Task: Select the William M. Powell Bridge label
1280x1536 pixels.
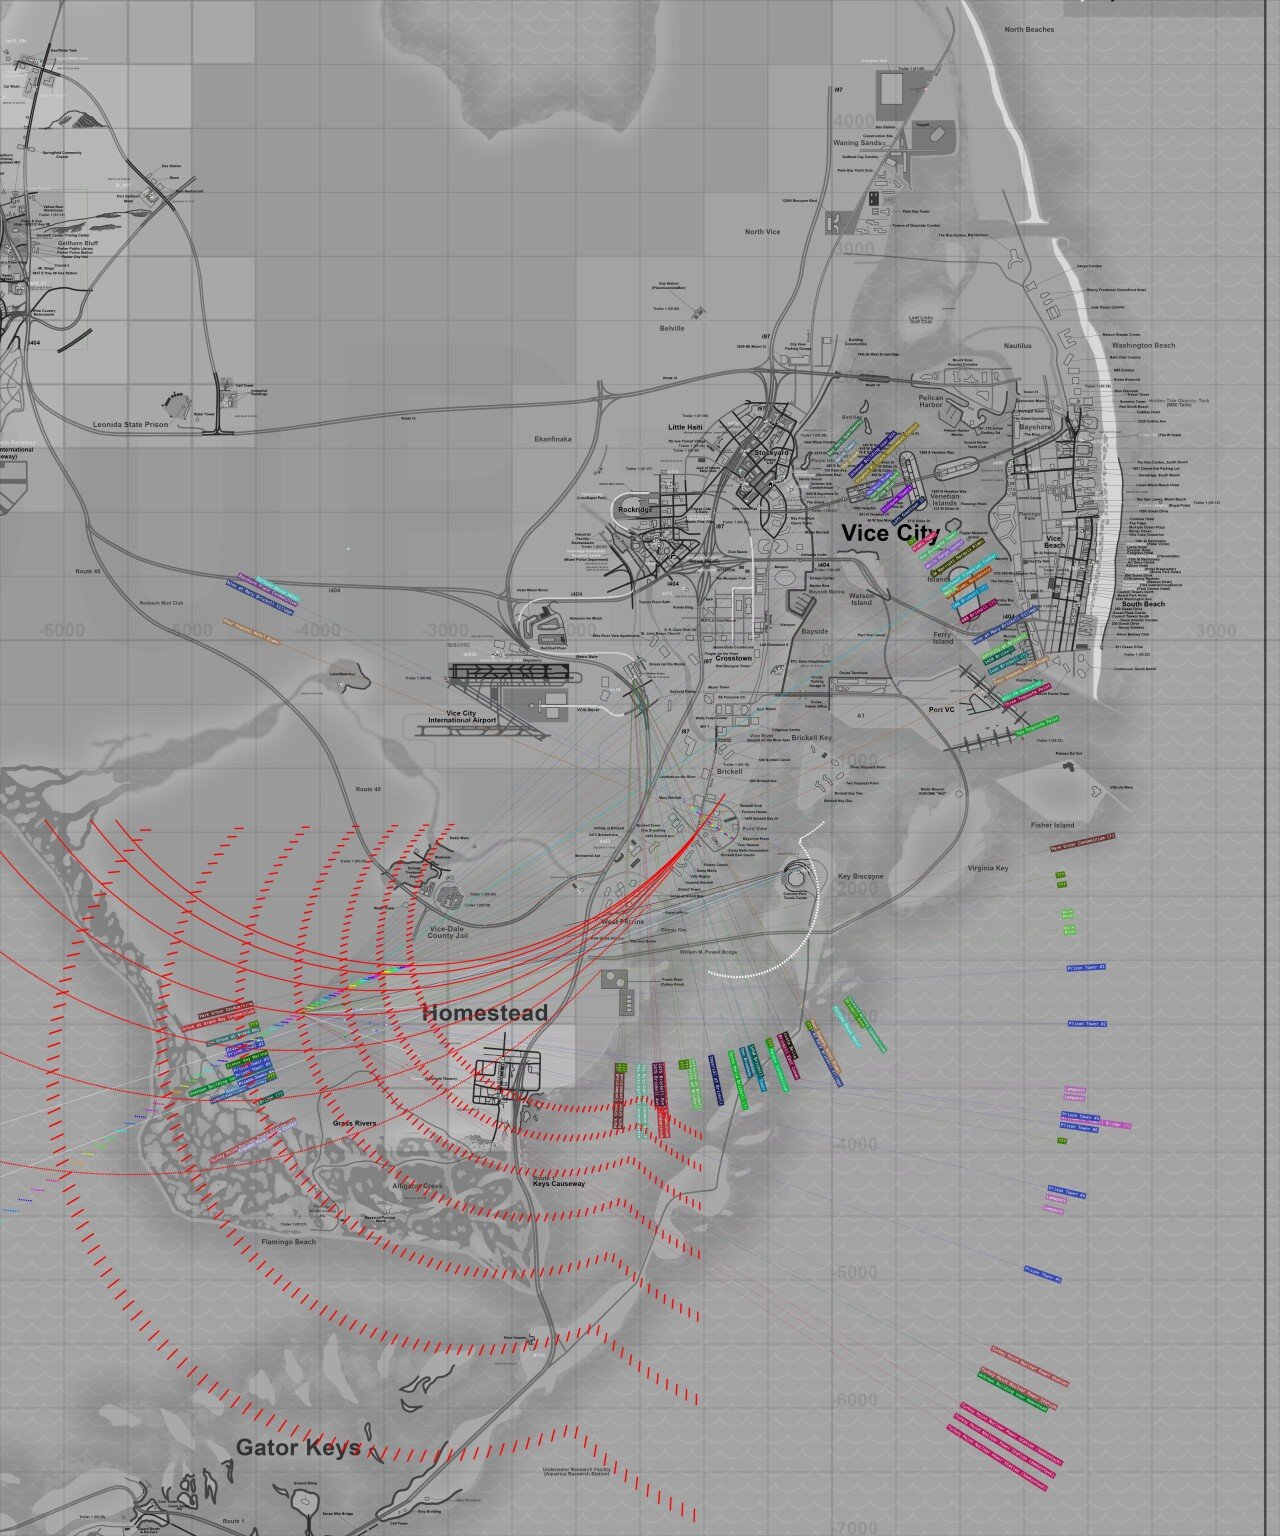Action: coord(708,951)
